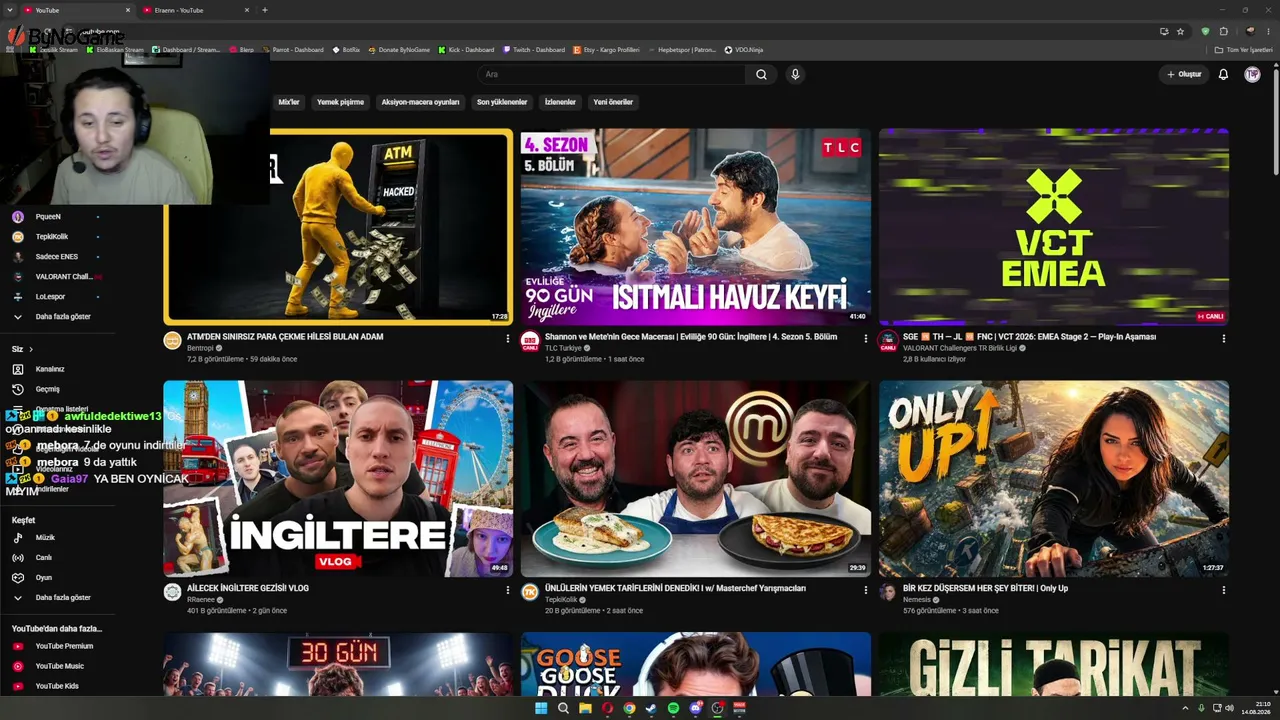Select the Son yüklenenler filter chip
This screenshot has width=1280, height=720.
tap(502, 102)
